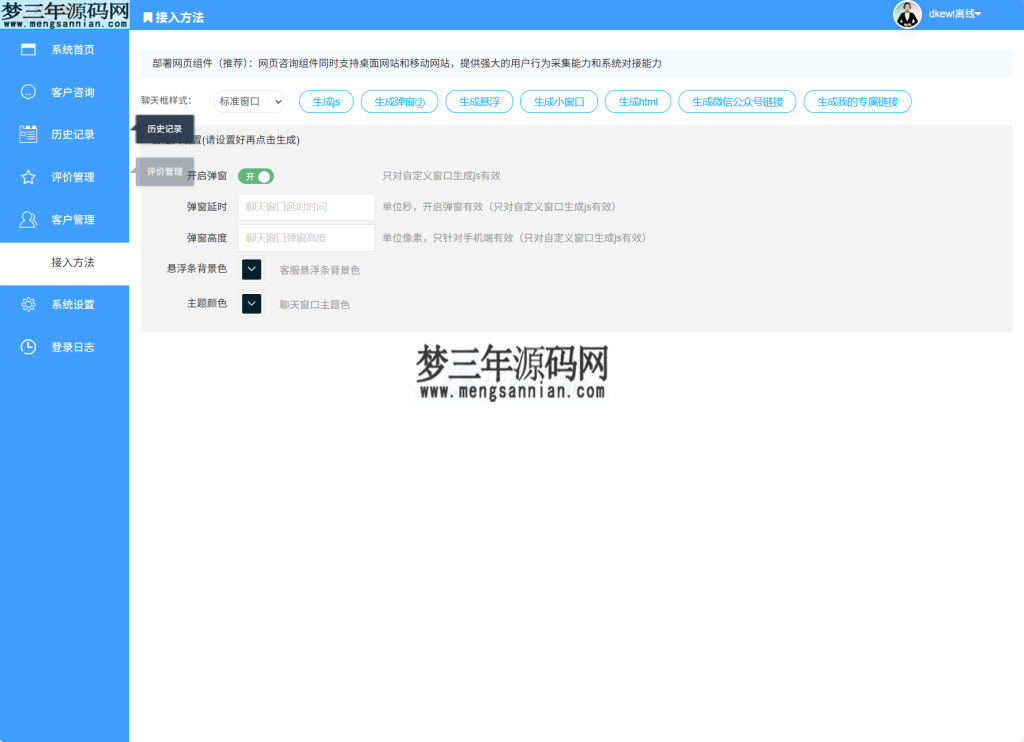This screenshot has width=1024, height=742.
Task: Select 接入方法 in the sidebar menu
Action: (73, 263)
